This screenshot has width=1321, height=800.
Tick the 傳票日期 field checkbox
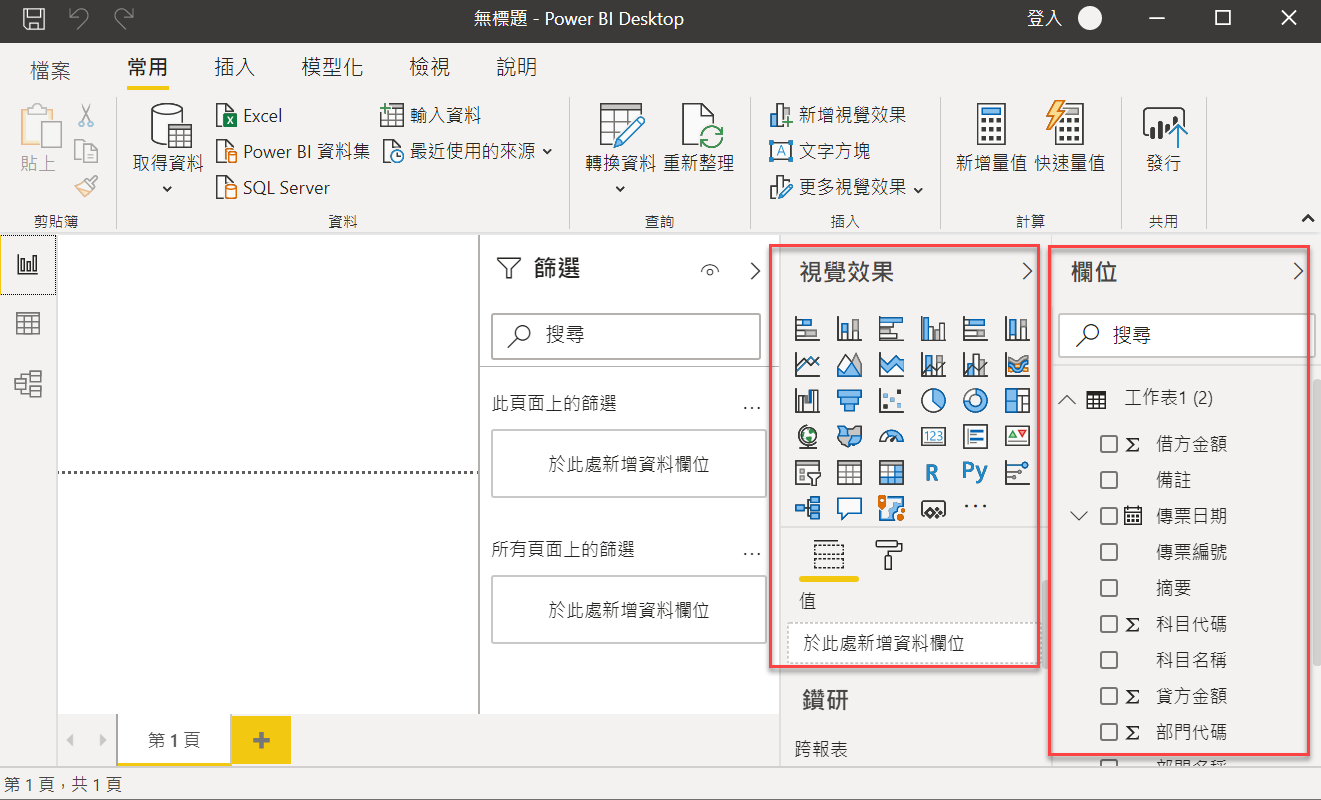1108,516
